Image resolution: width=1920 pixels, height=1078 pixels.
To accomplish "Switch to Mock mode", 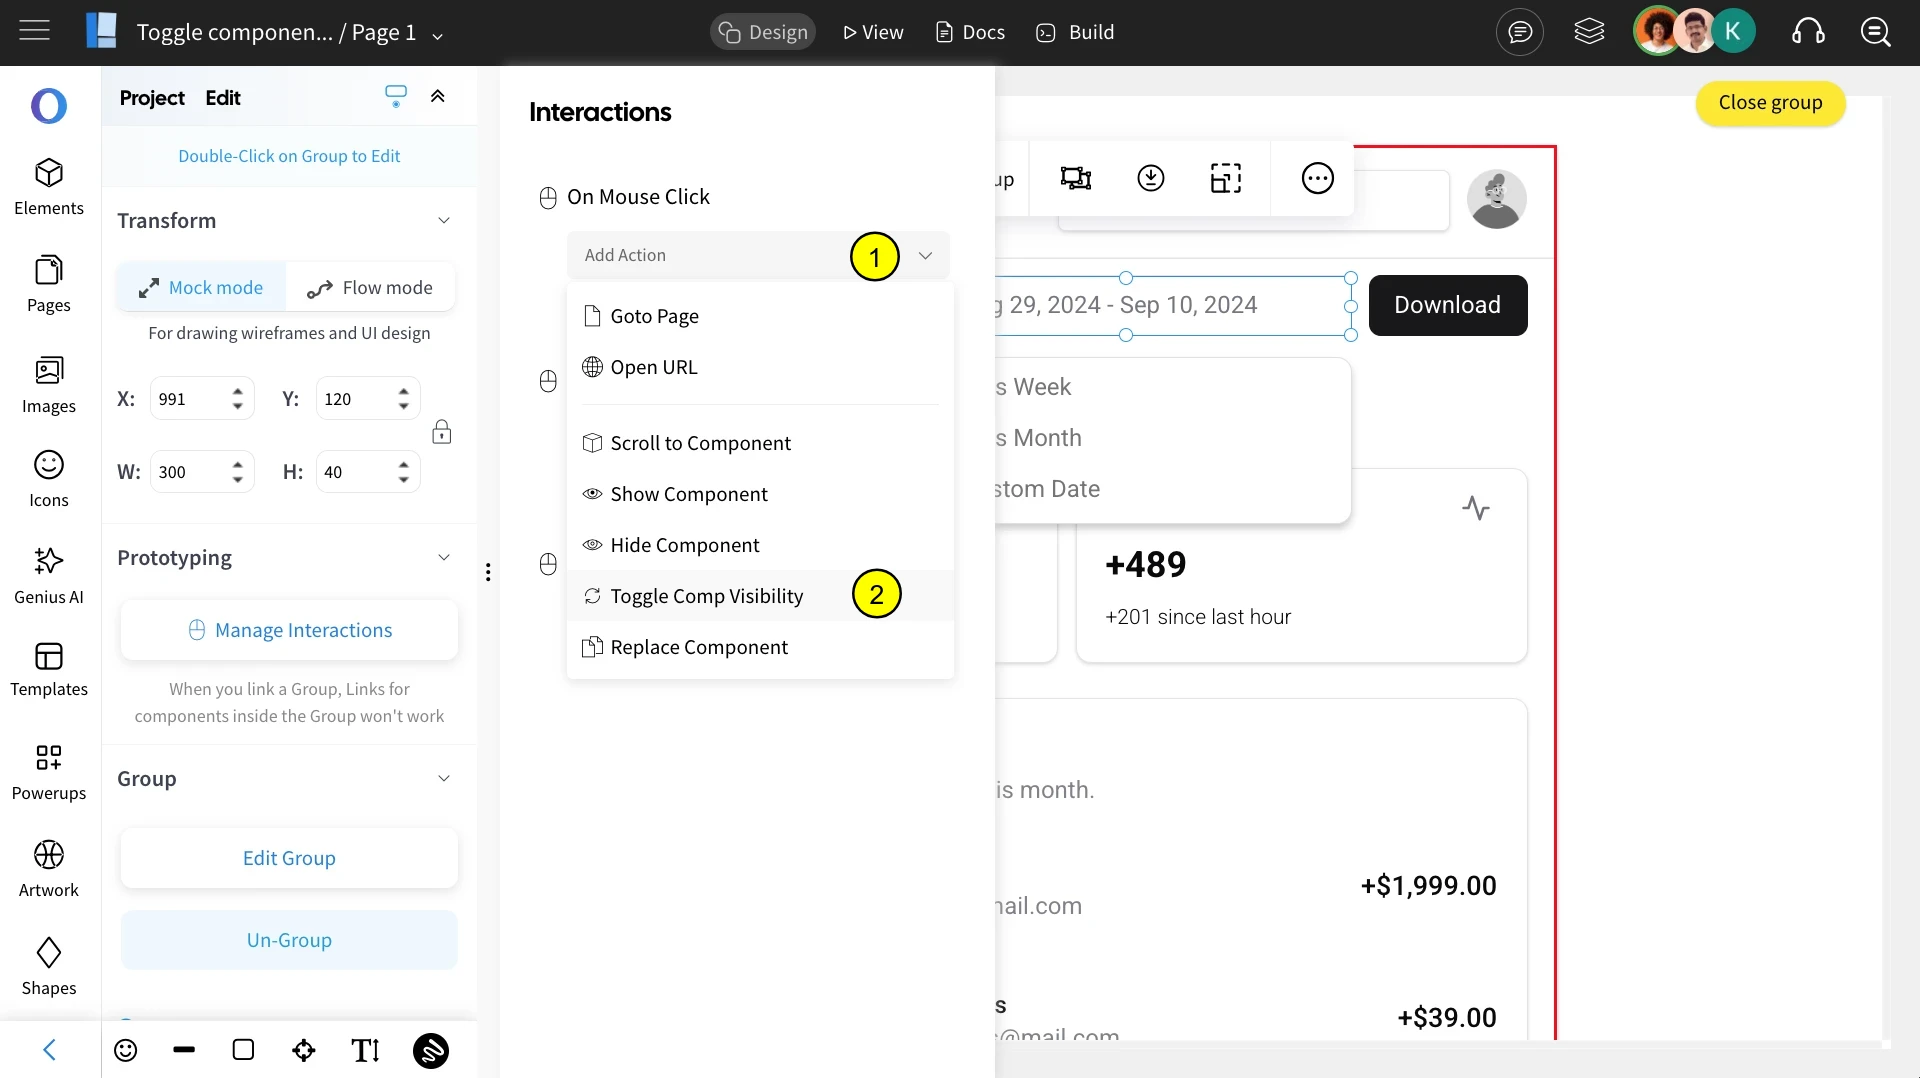I will coord(201,288).
